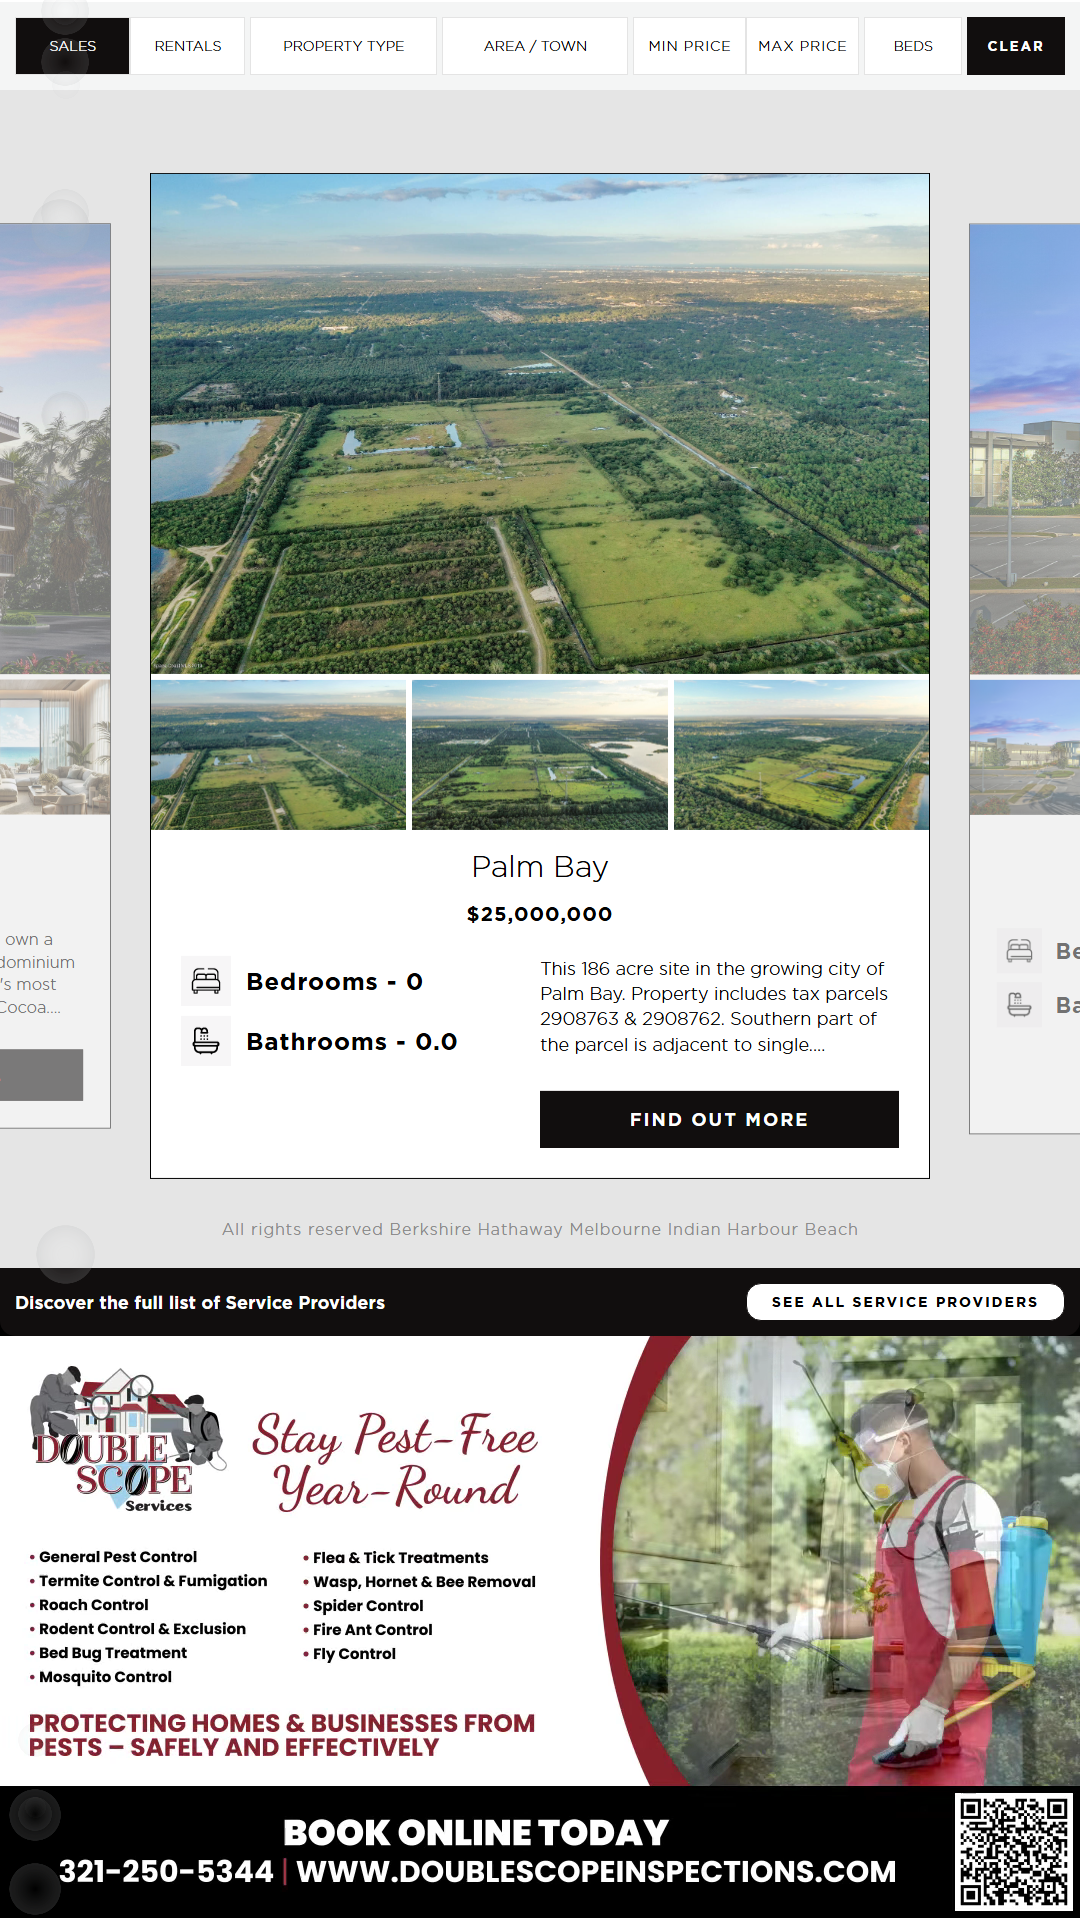Select the first small aerial thumbnail

point(279,755)
